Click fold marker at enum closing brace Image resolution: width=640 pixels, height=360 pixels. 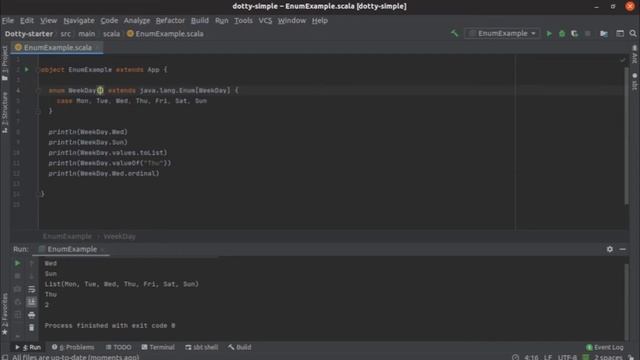(38, 111)
